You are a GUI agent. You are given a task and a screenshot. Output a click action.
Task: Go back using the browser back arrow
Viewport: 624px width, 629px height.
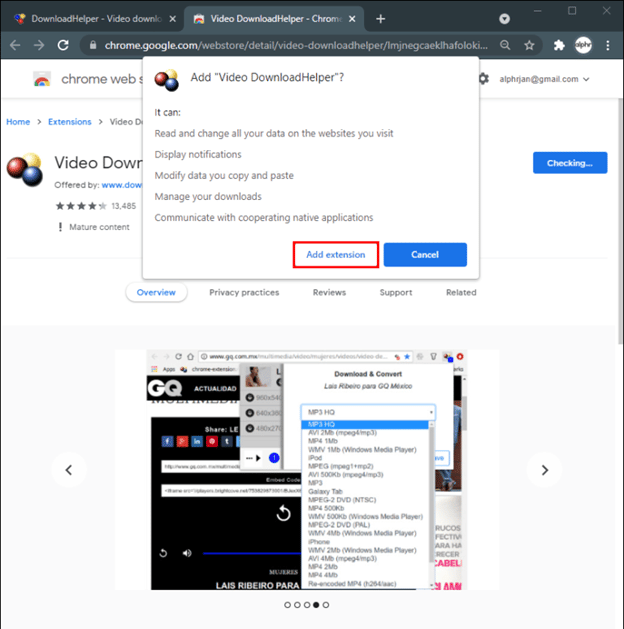16,45
